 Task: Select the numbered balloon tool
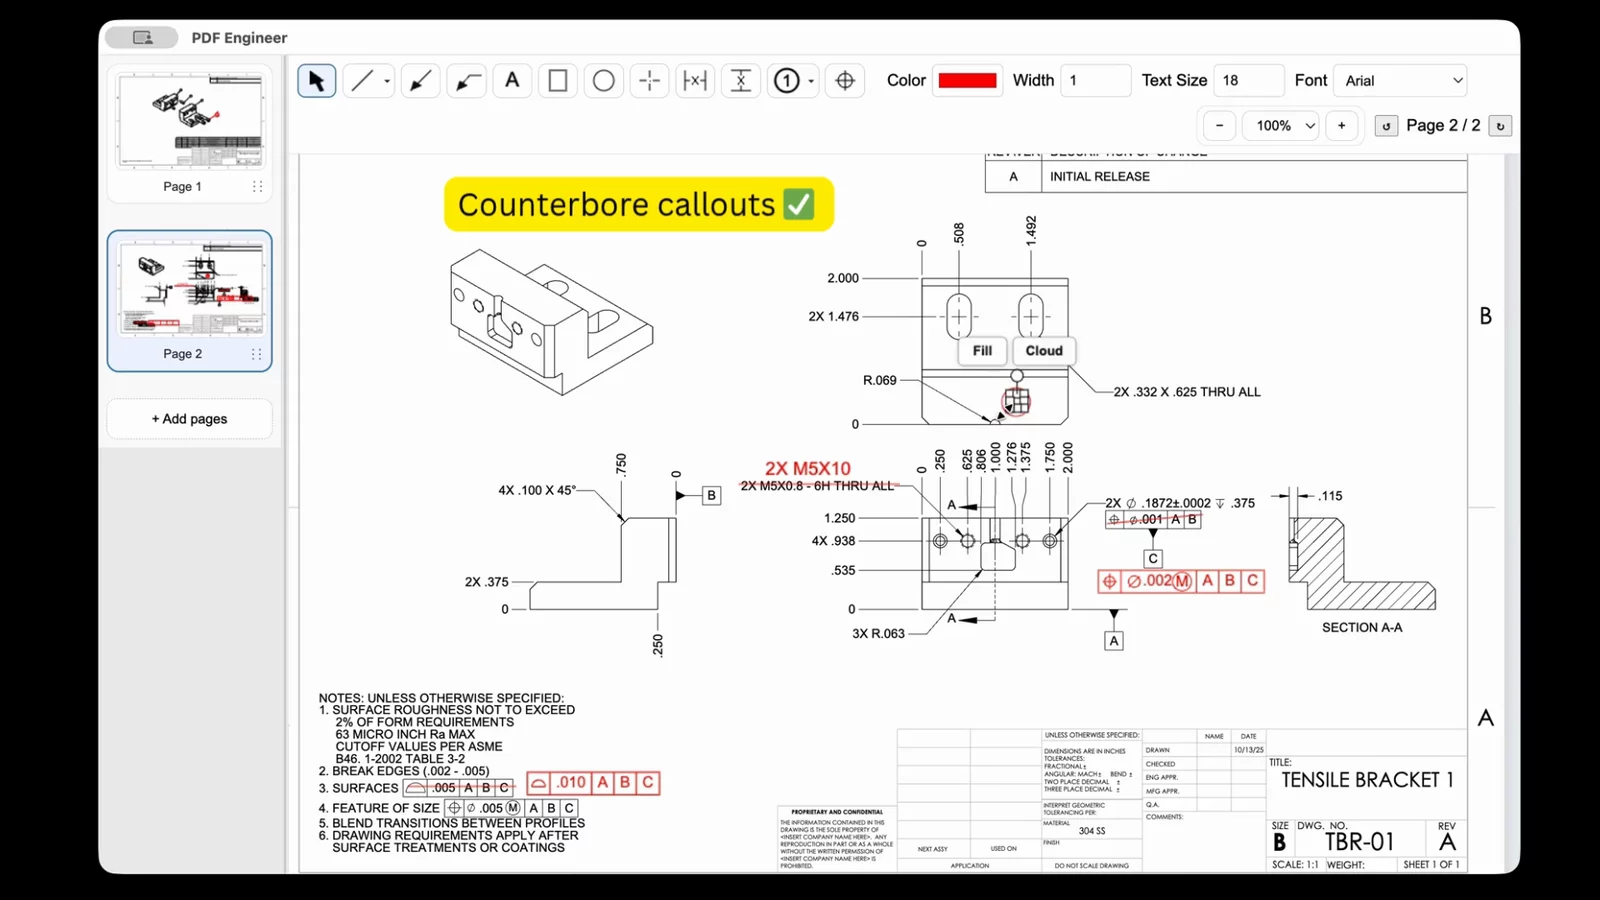tap(787, 80)
